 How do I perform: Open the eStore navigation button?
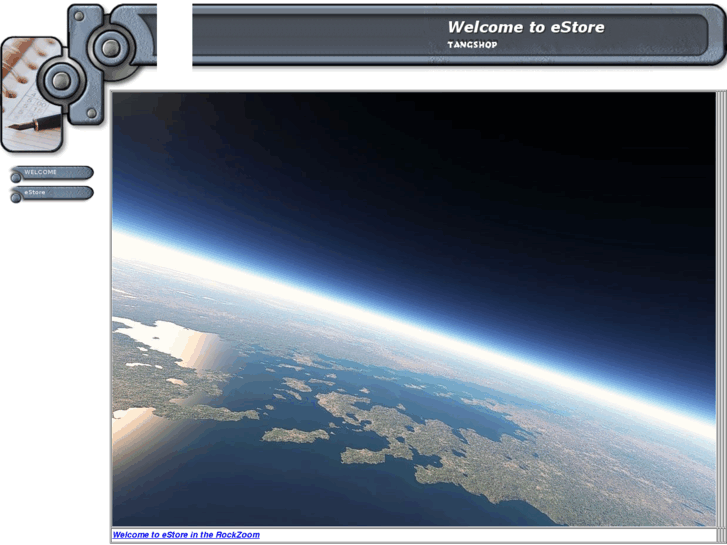[51, 193]
